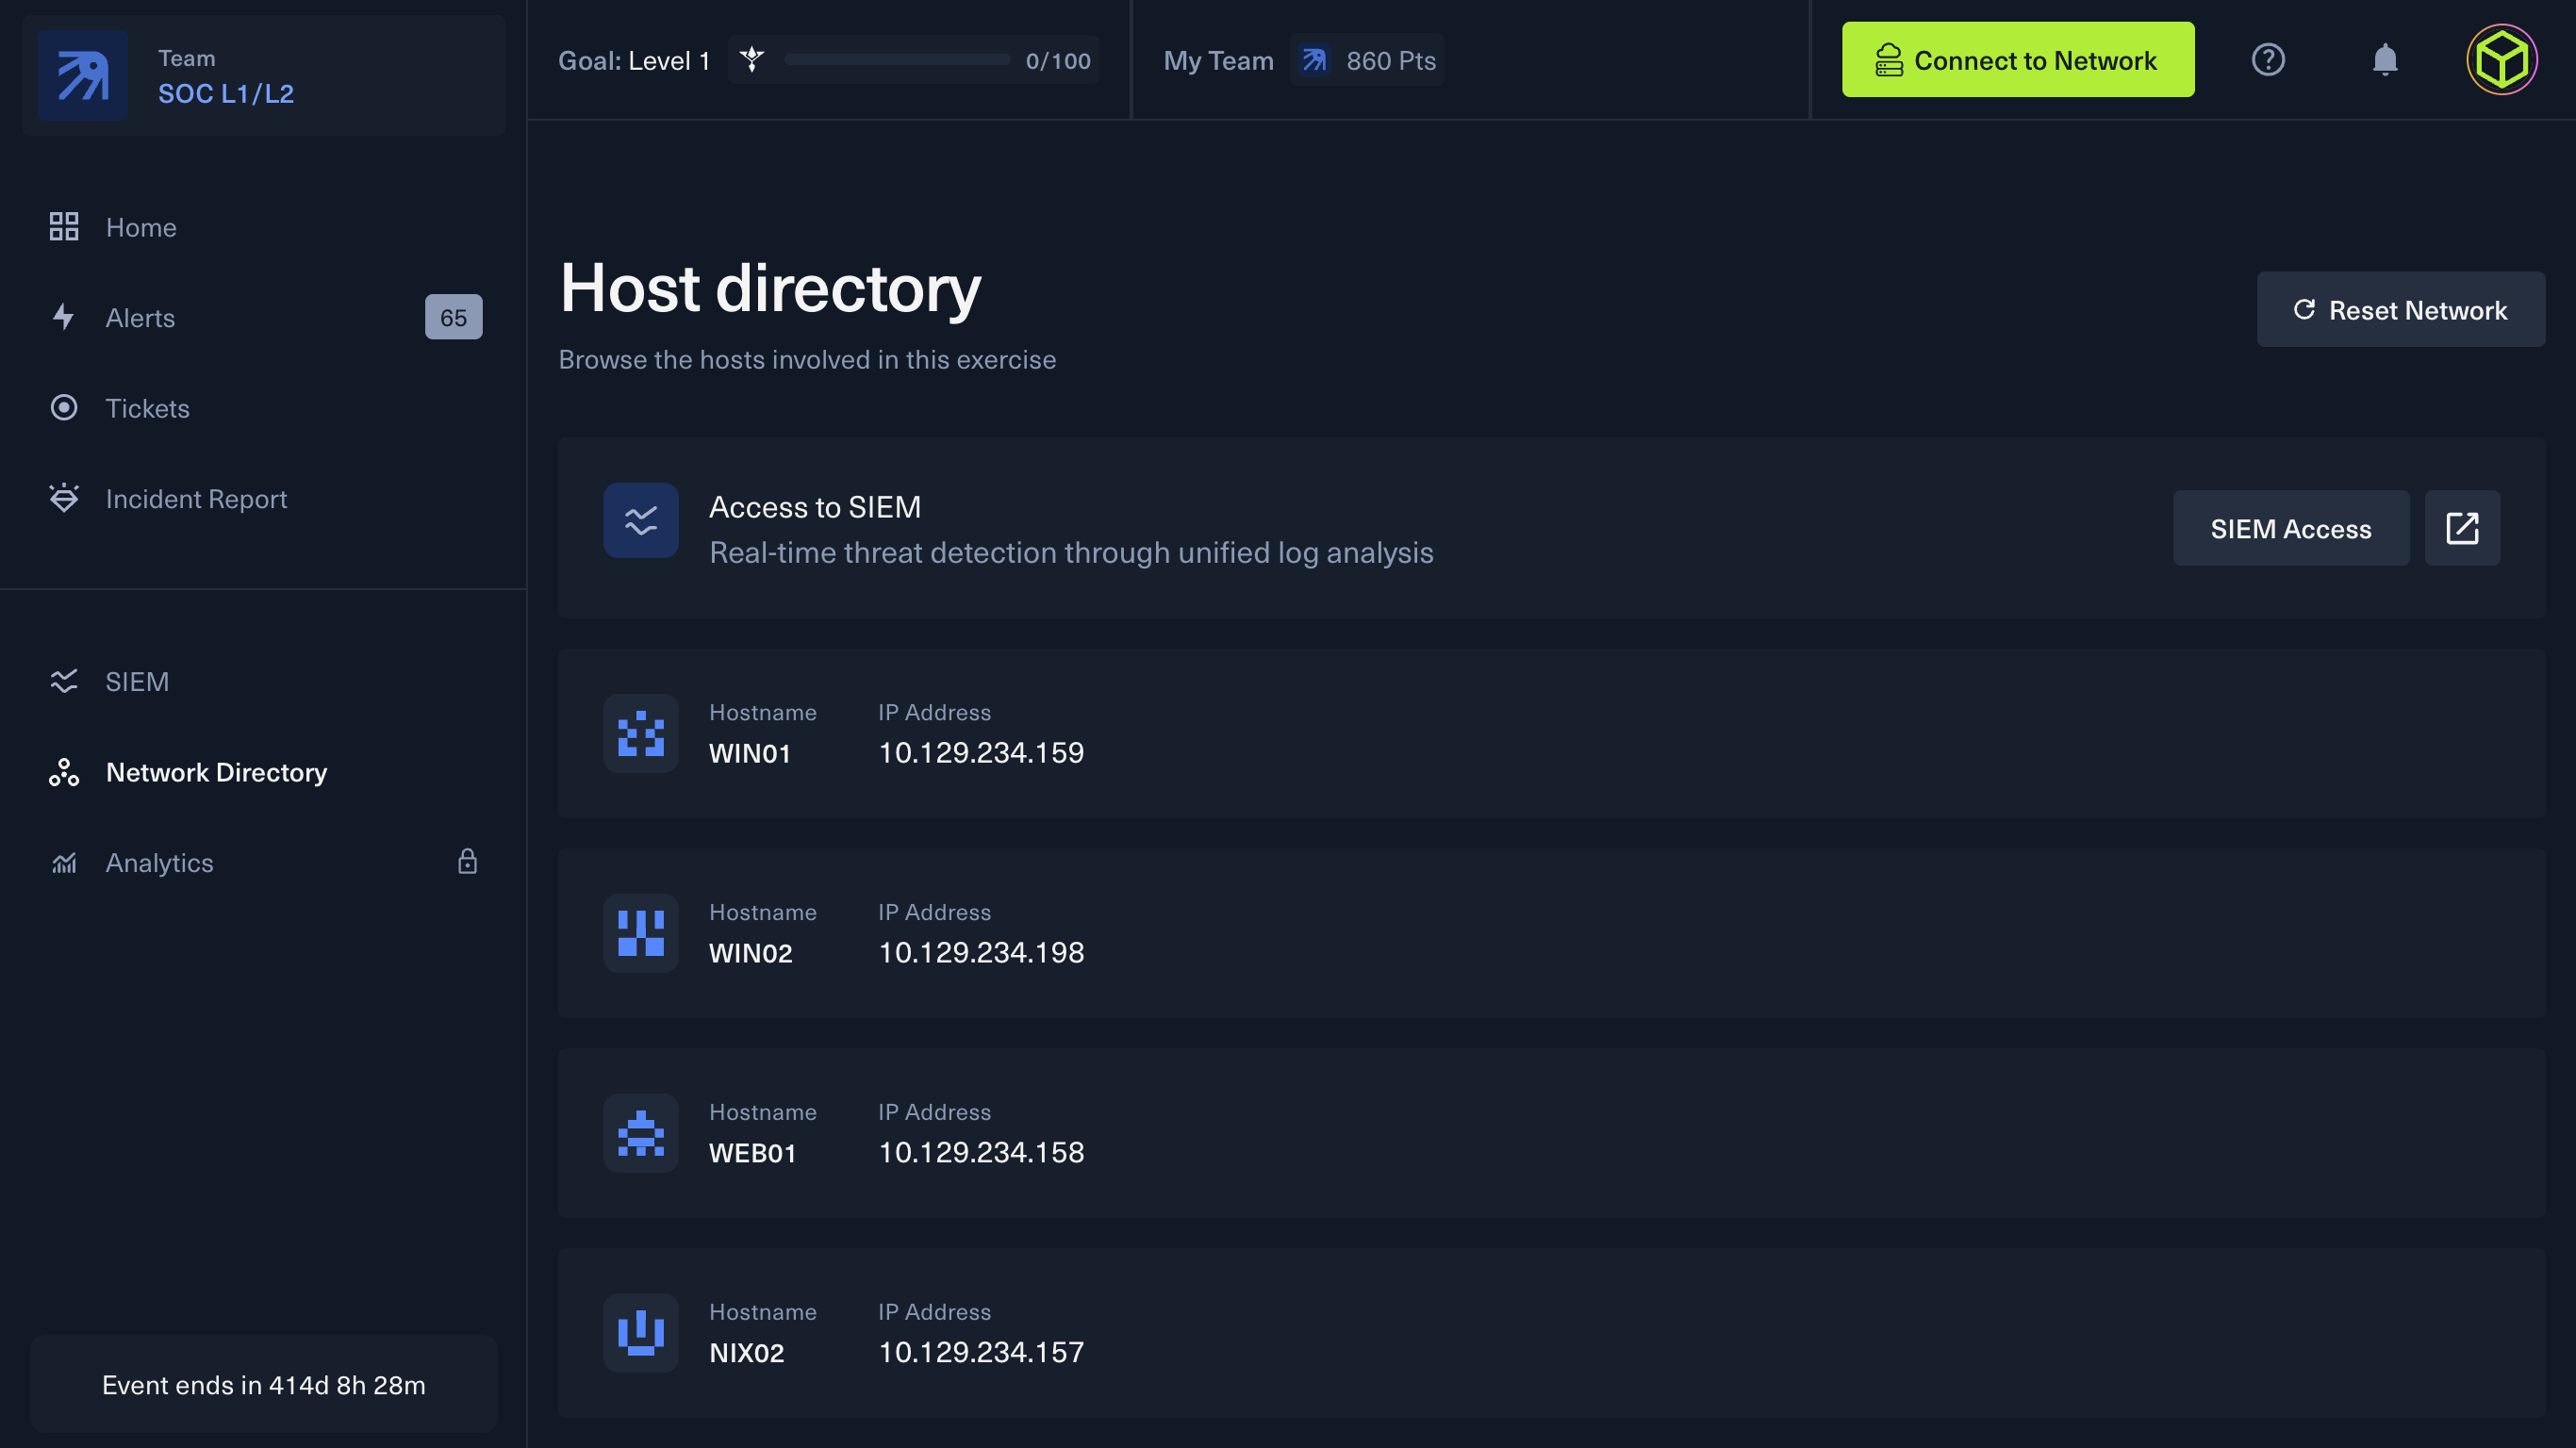
Task: Click the locked Analytics item
Action: pyautogui.click(x=160, y=862)
